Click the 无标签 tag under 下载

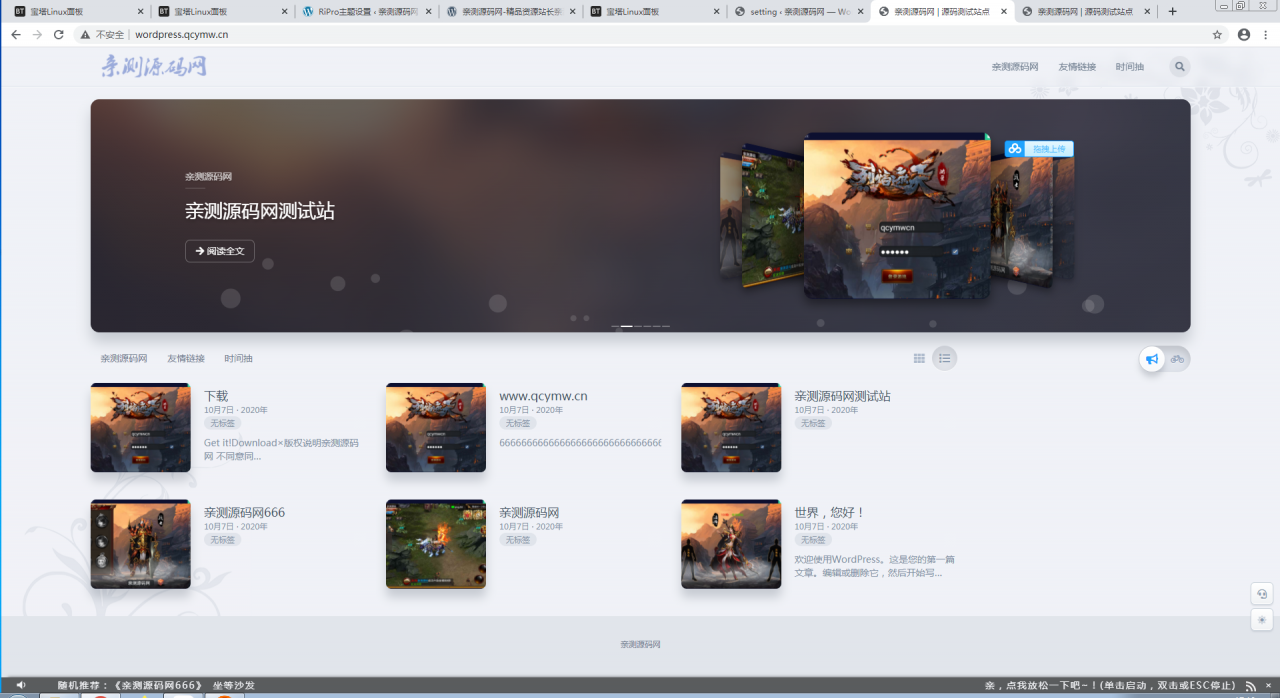[x=222, y=423]
